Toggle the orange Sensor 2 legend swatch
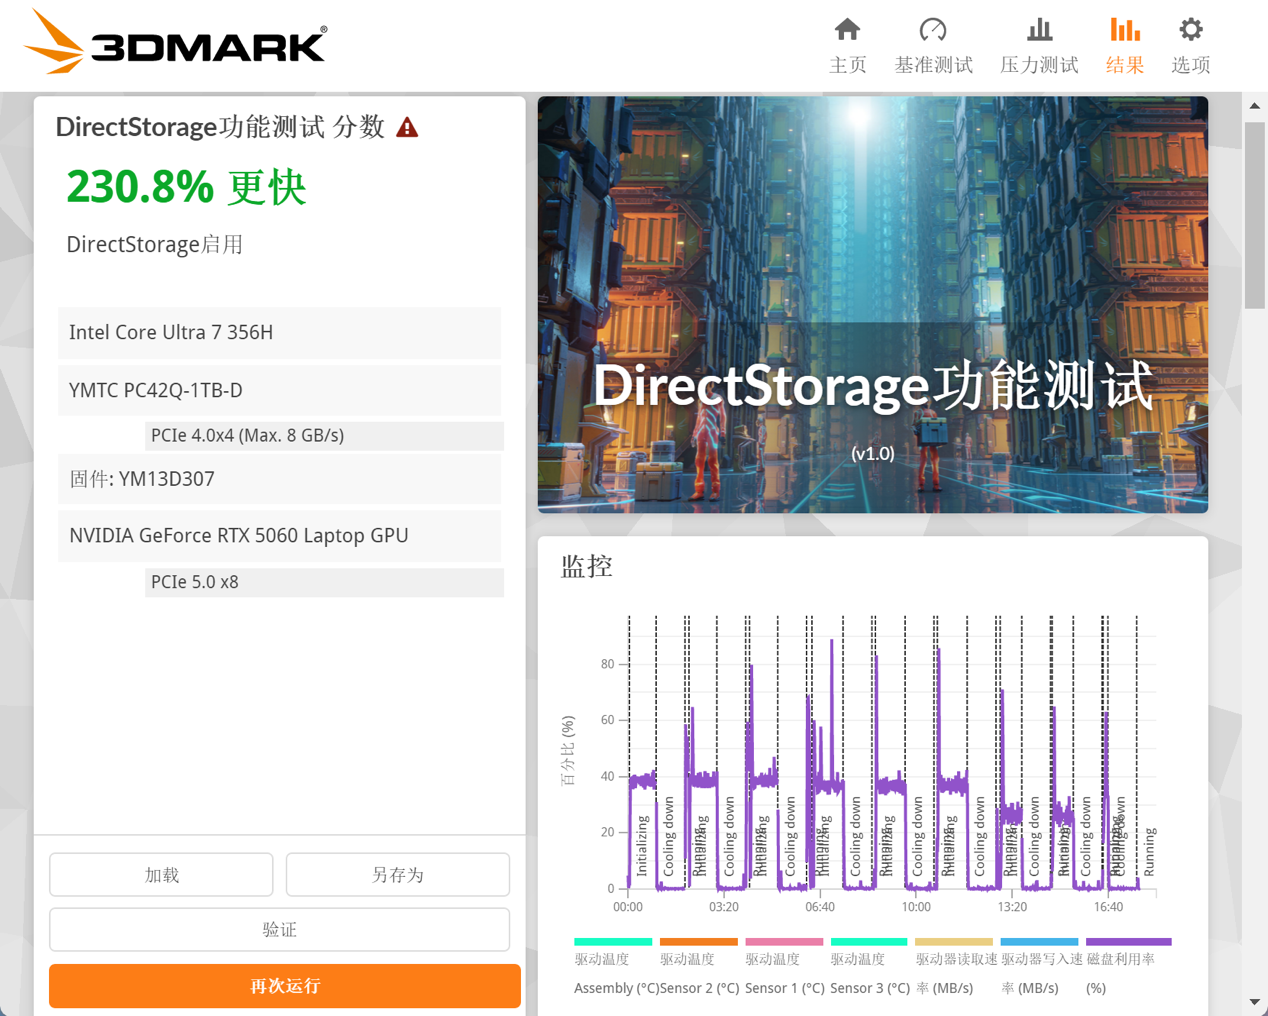1268x1016 pixels. pos(699,942)
